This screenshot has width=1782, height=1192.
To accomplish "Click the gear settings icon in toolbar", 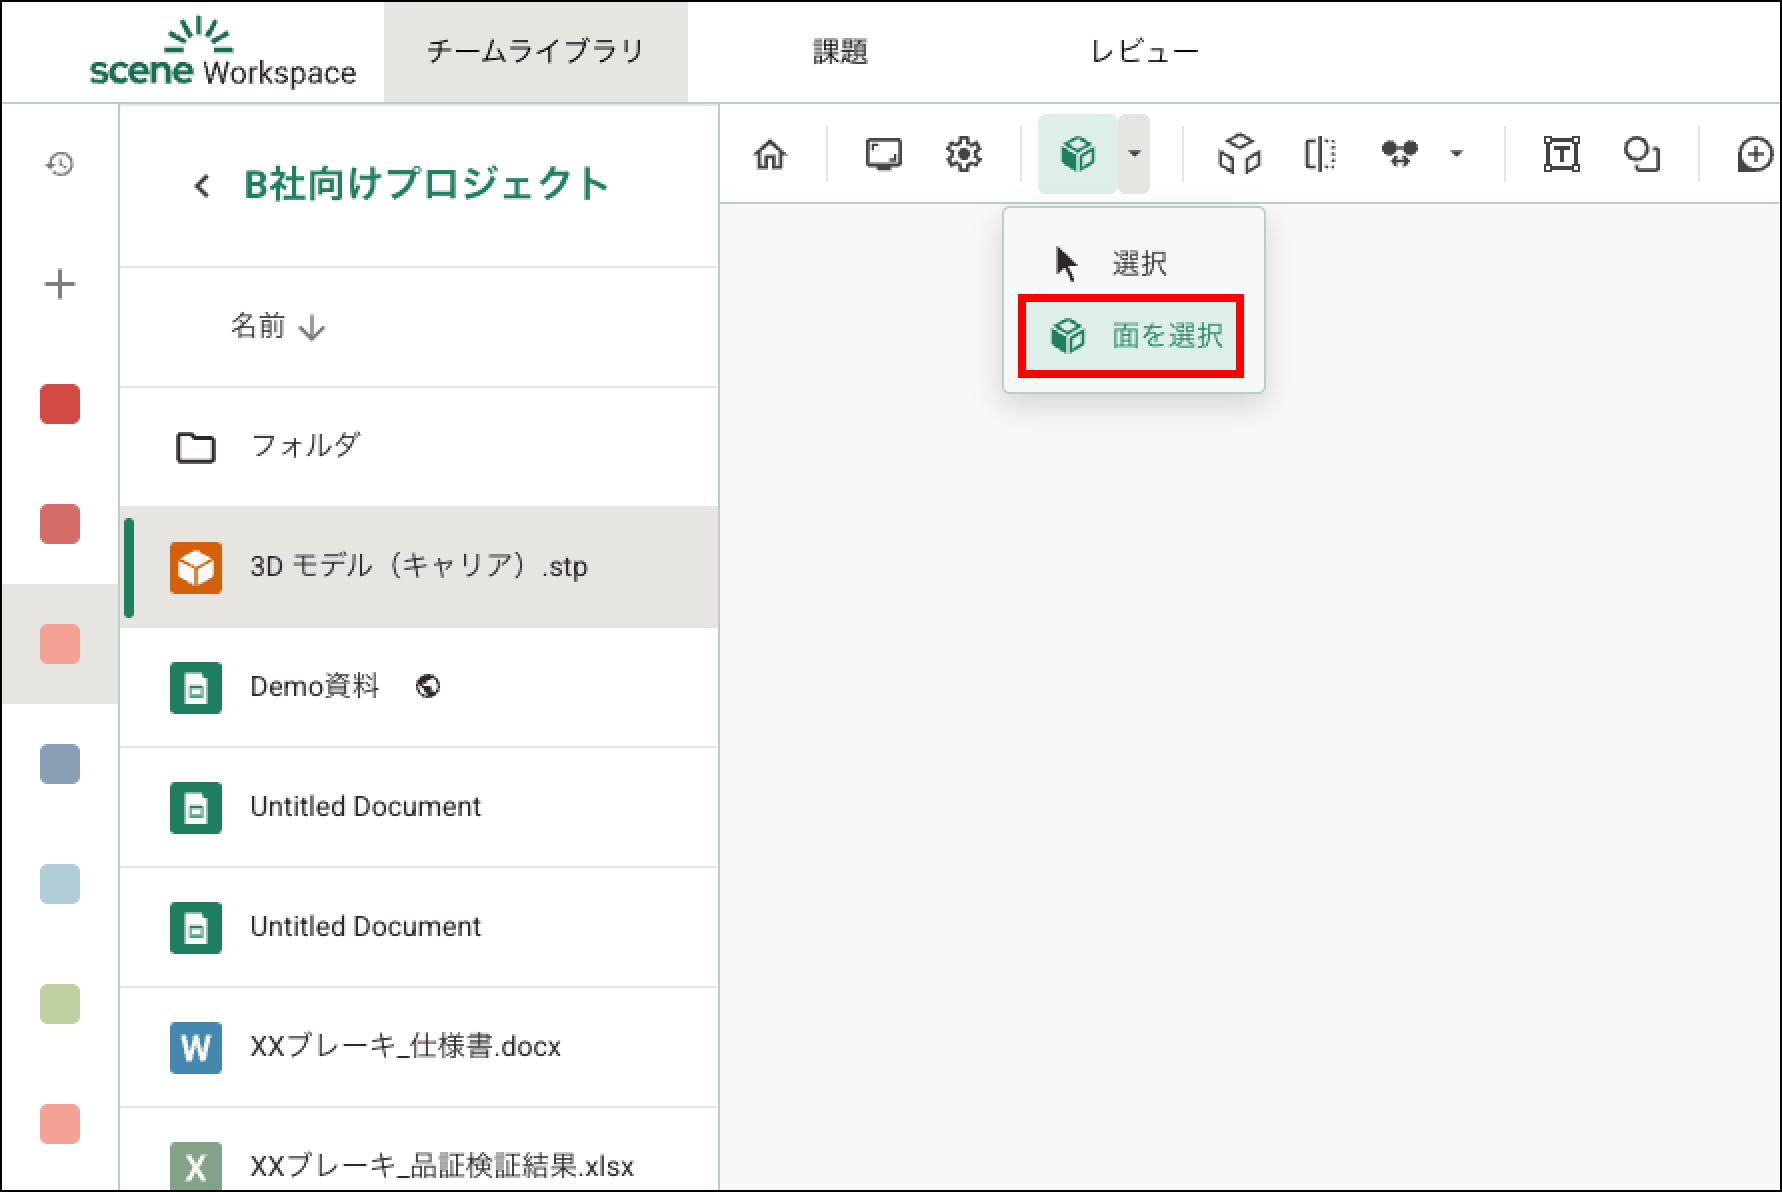I will (963, 155).
